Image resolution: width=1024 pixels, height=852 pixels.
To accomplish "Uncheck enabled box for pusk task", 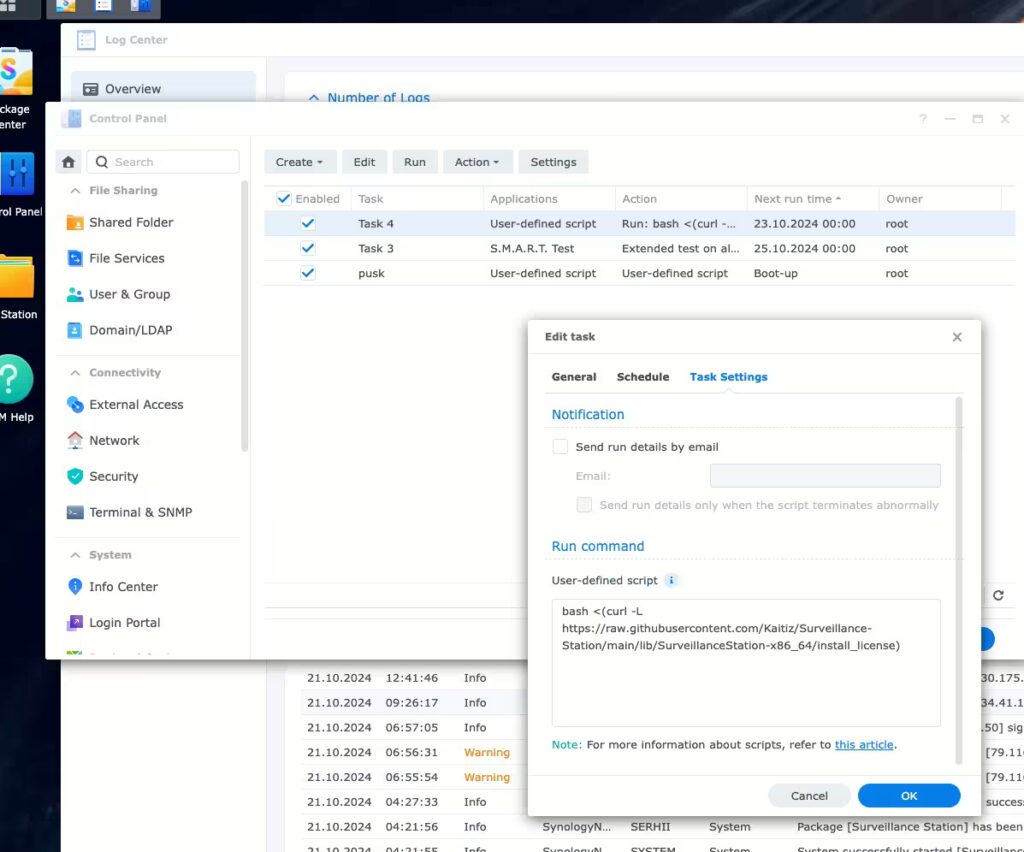I will pos(308,274).
